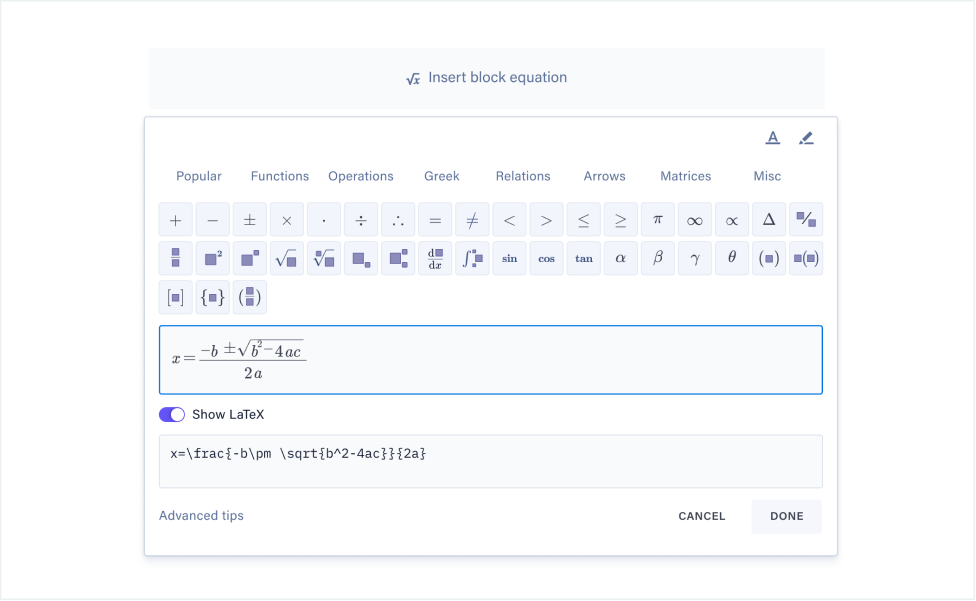
Task: Select the fraction icon
Action: tap(175, 258)
